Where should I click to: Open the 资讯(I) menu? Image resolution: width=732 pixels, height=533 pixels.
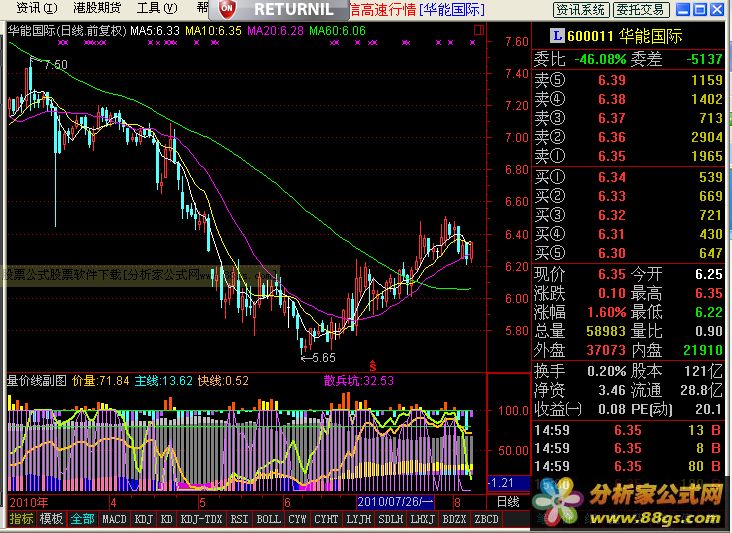37,8
